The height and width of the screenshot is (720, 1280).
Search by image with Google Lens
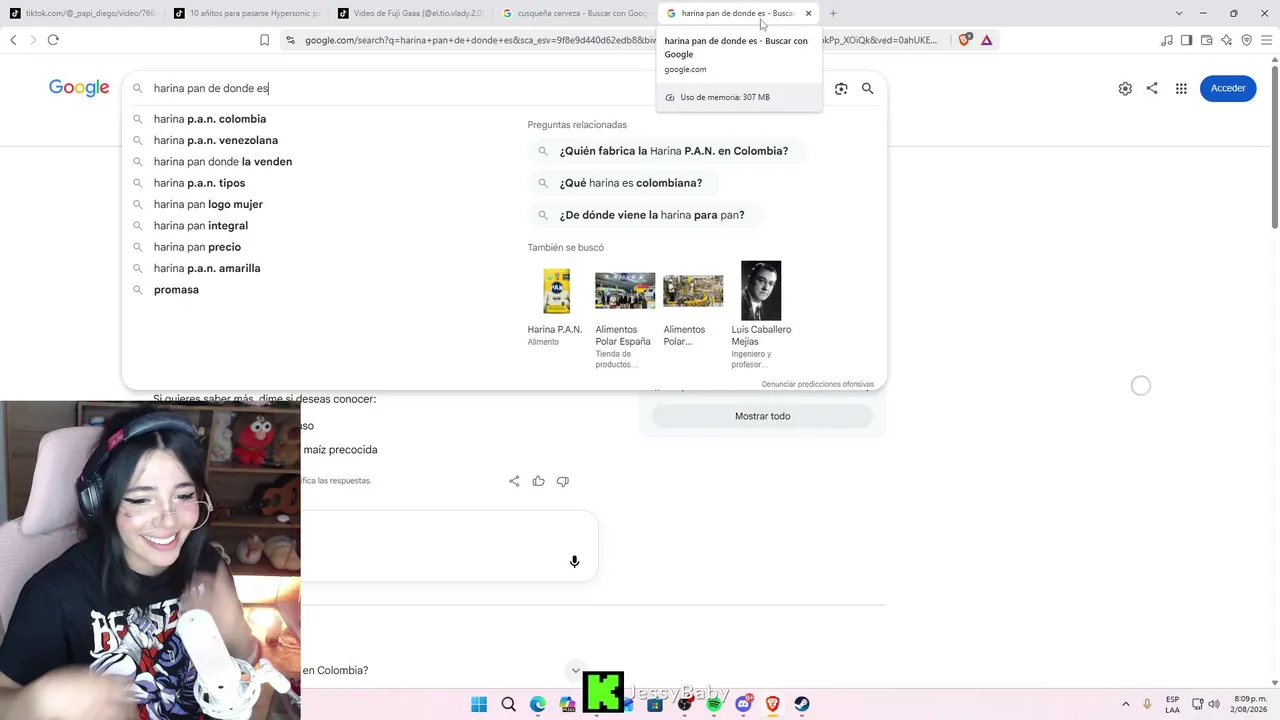(x=841, y=88)
